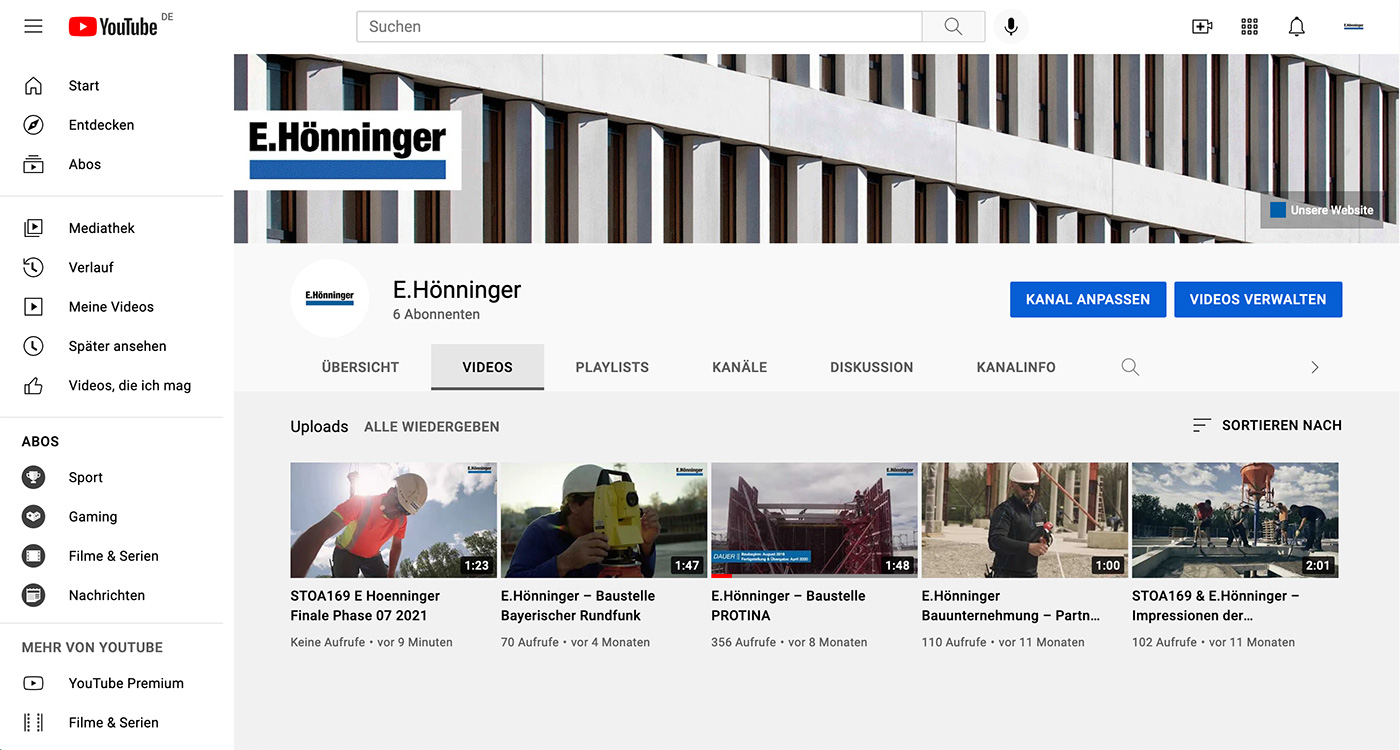Go to the YouTube home logo
Image resolution: width=1400 pixels, height=750 pixels.
113,27
